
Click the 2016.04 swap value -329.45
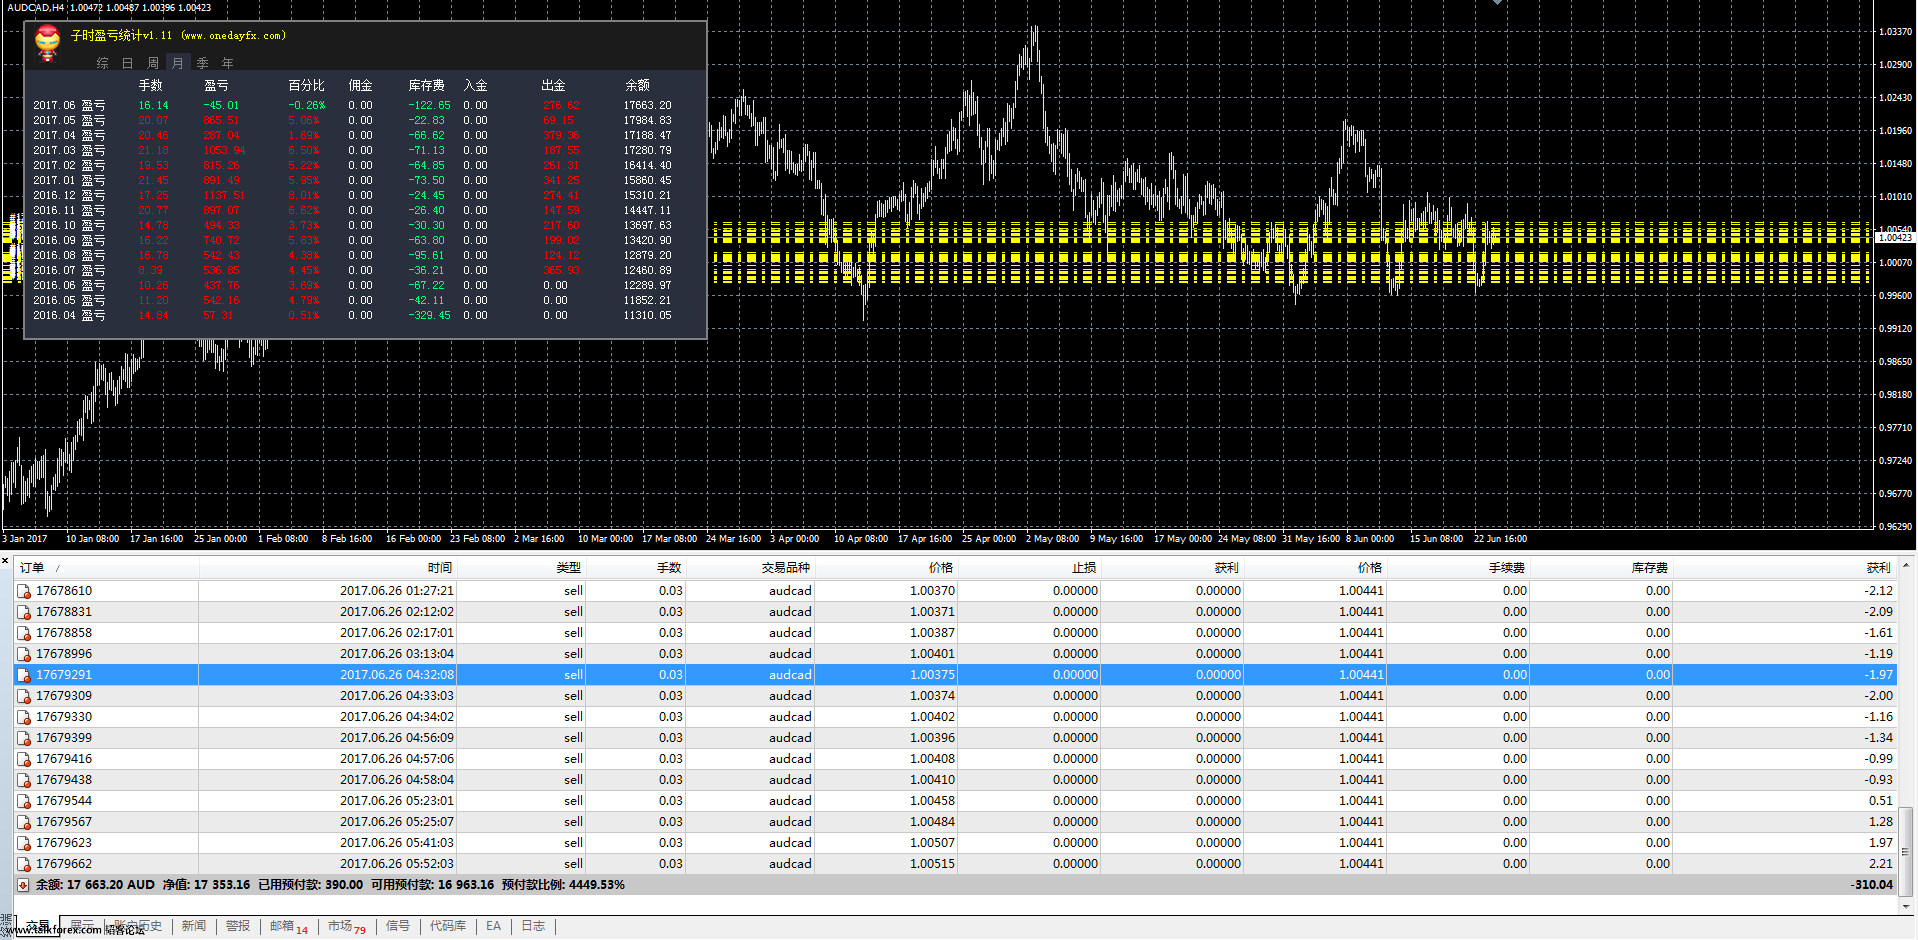429,315
